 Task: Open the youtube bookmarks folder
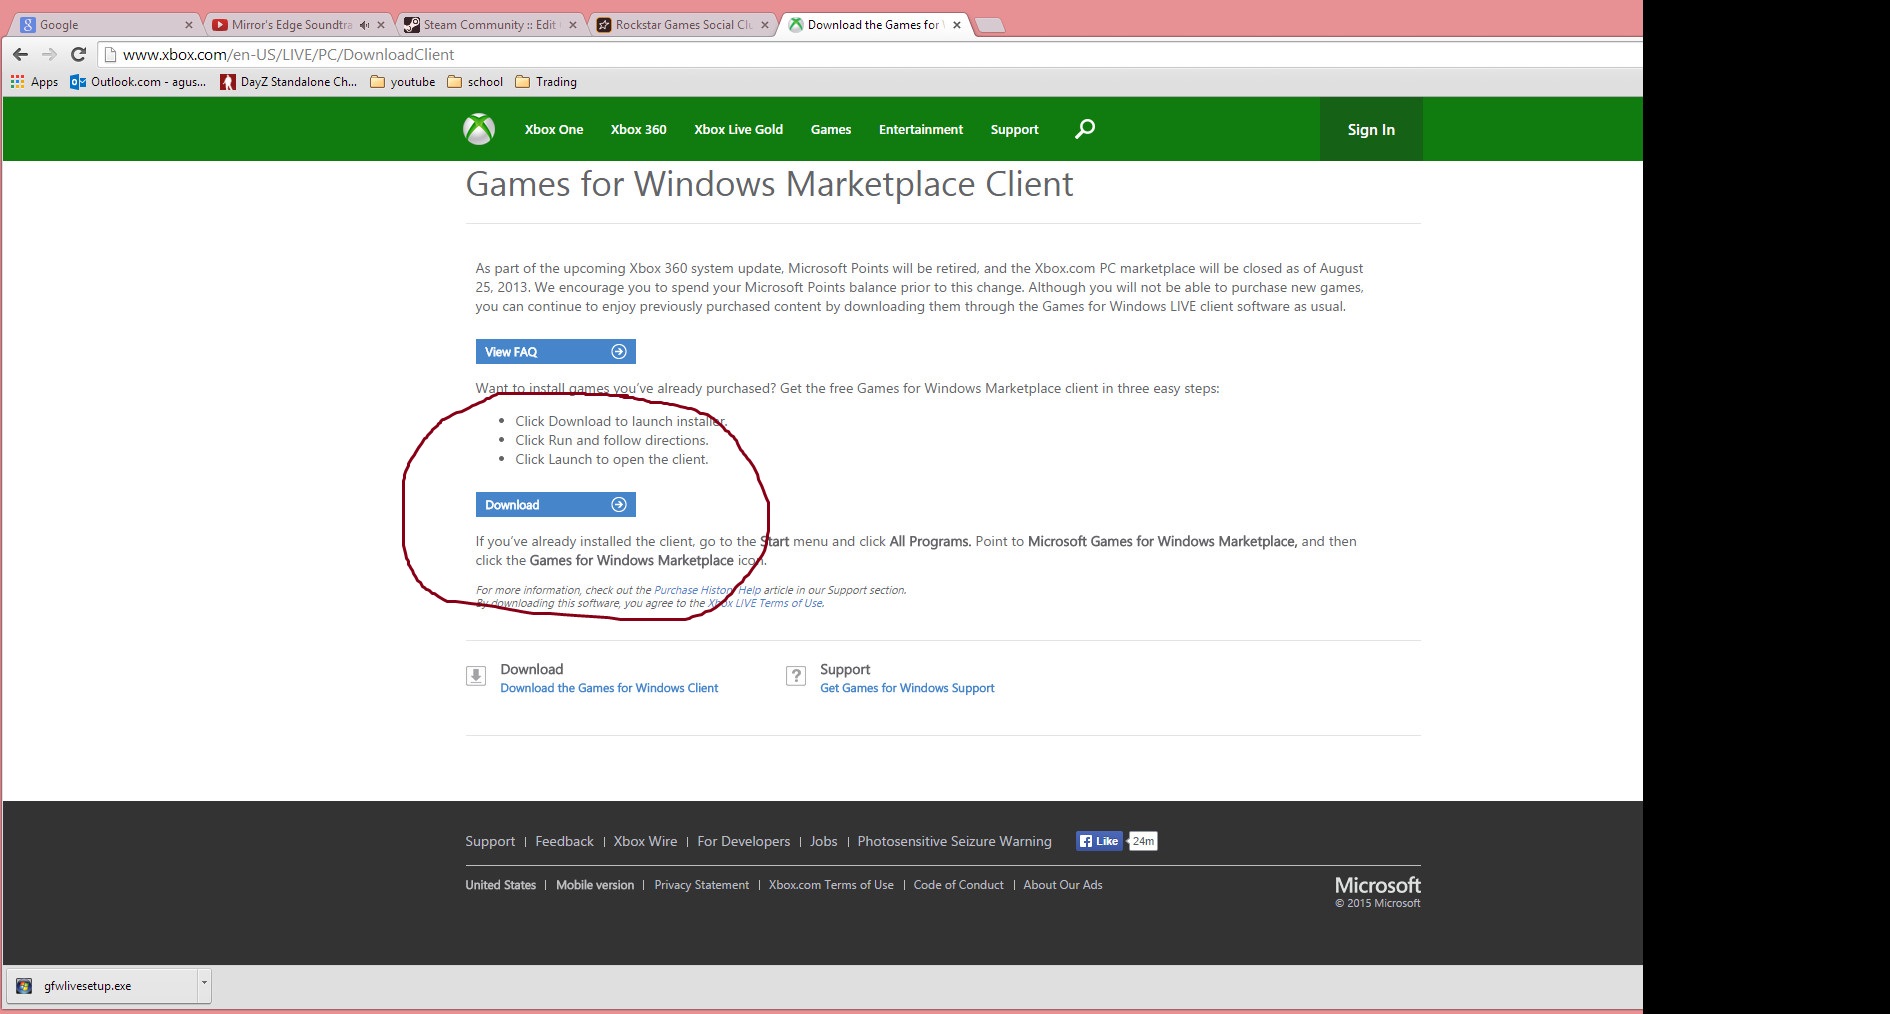(402, 82)
